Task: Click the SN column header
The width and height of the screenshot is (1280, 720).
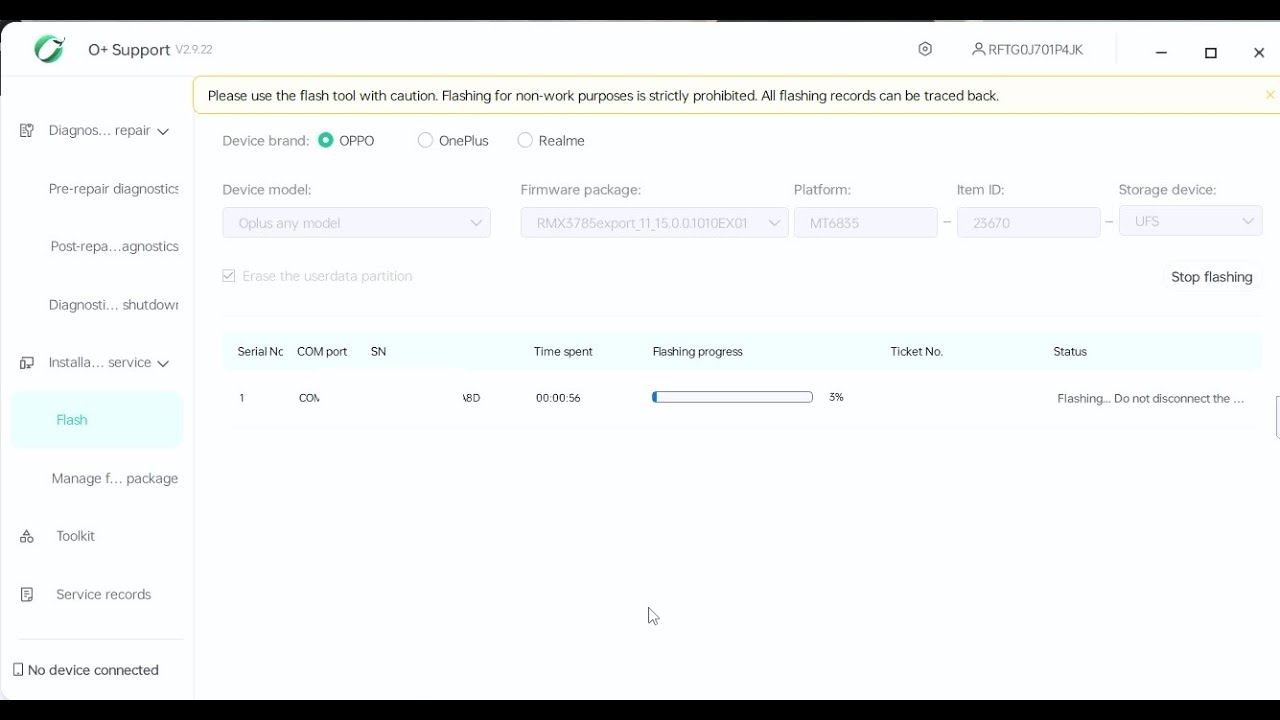Action: 378,352
